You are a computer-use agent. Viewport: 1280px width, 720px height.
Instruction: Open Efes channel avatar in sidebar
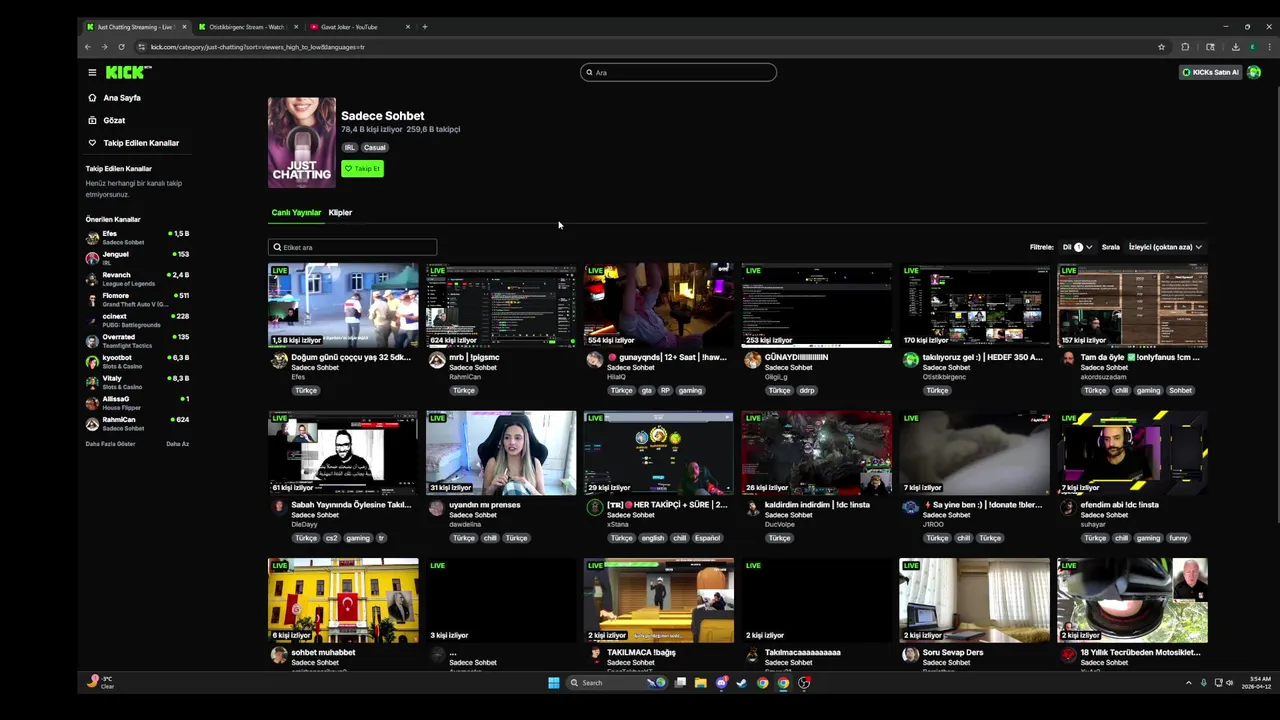(x=93, y=237)
